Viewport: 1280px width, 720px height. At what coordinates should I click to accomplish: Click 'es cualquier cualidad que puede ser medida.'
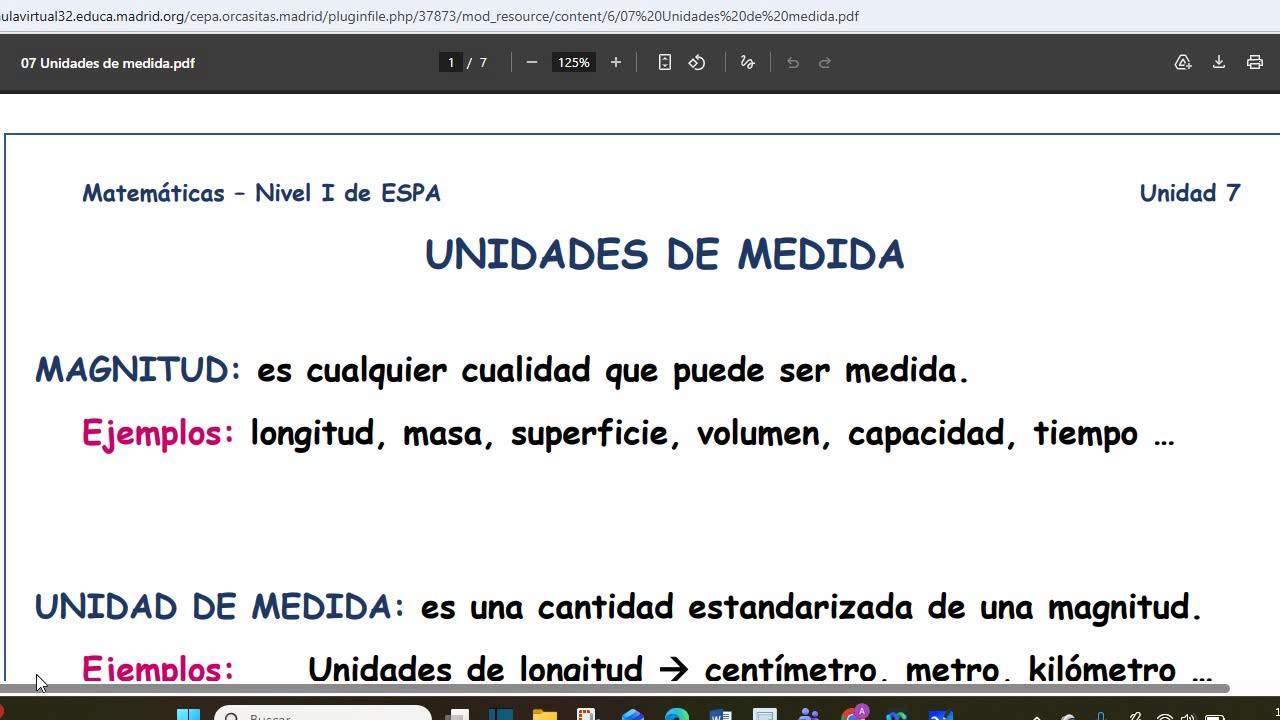point(613,371)
